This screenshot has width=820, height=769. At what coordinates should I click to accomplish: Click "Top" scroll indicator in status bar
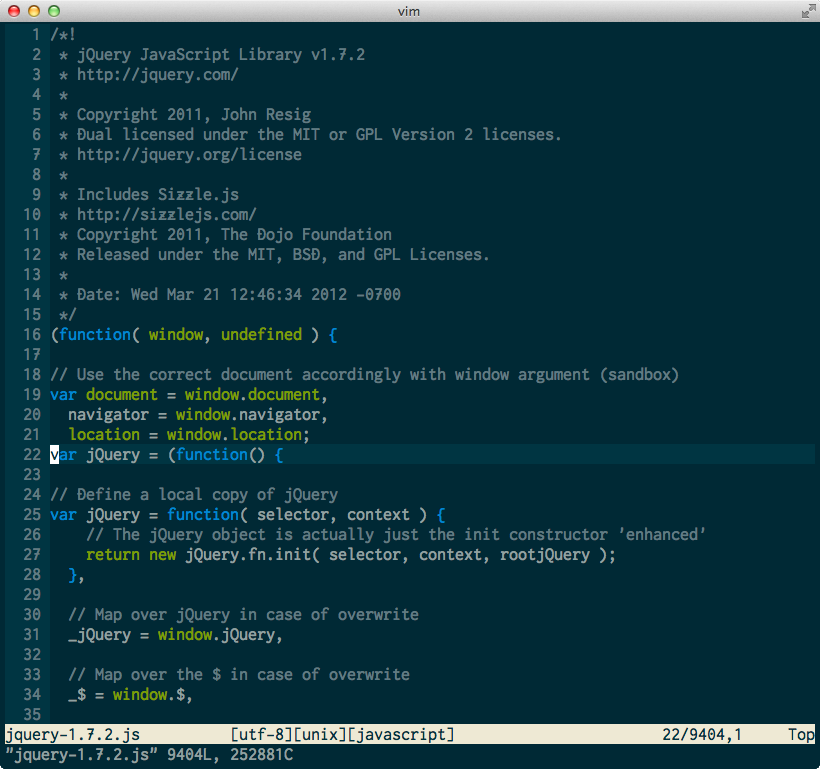click(x=801, y=734)
